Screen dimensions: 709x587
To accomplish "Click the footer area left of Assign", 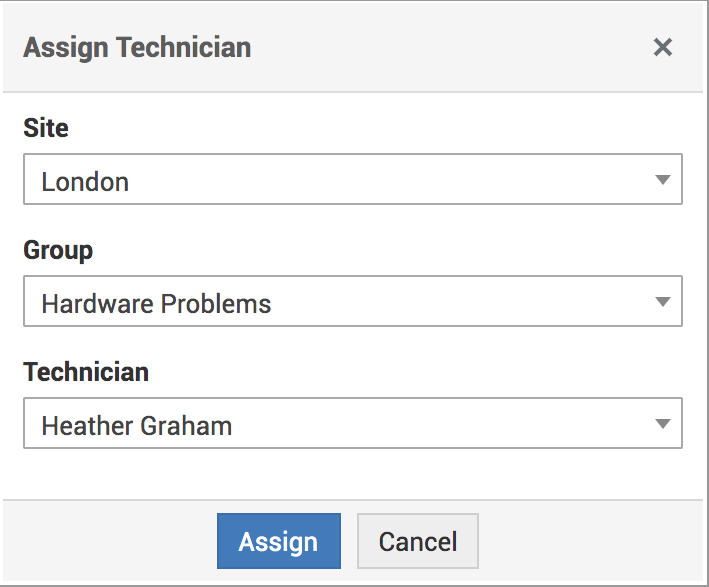I will [x=110, y=541].
